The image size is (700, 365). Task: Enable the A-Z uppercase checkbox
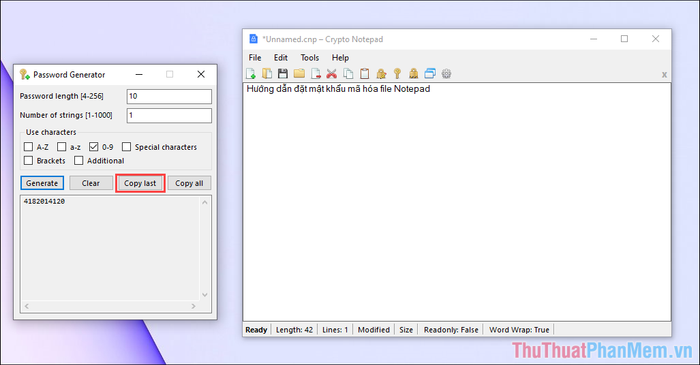[29, 147]
